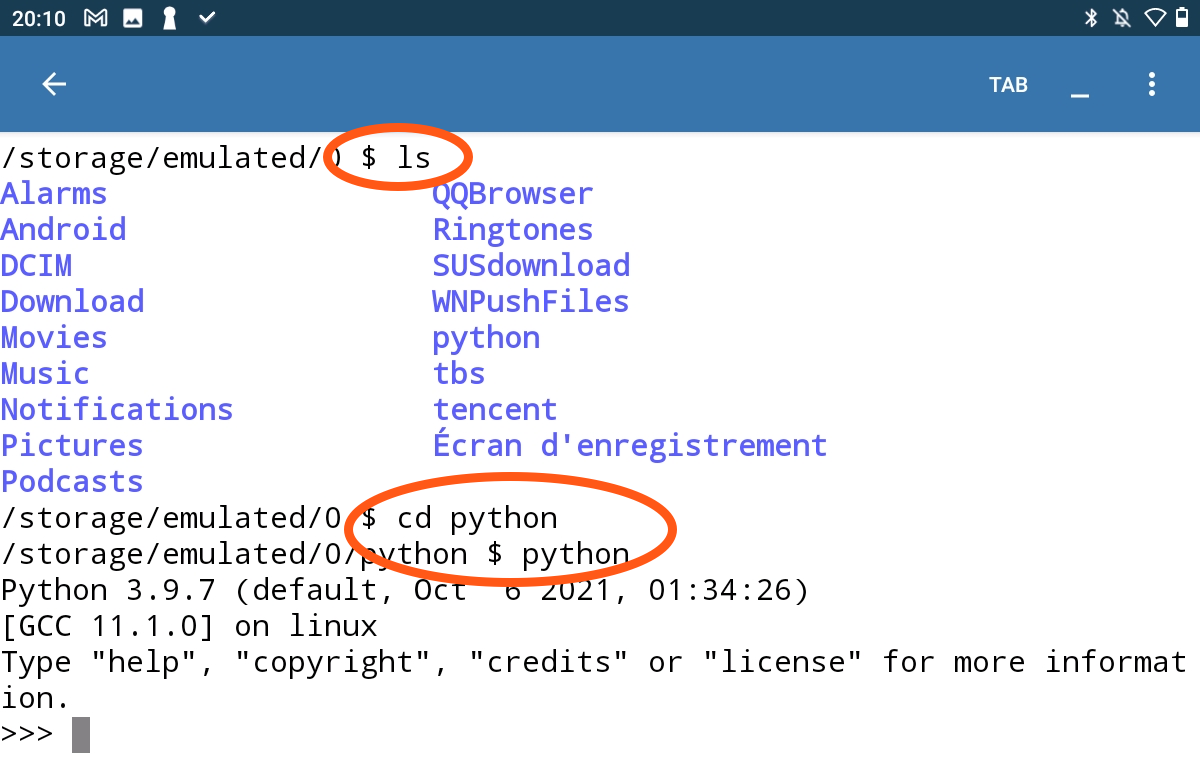Tap the muted notifications bell icon
Screen dimensions: 1200x770
click(x=1123, y=18)
